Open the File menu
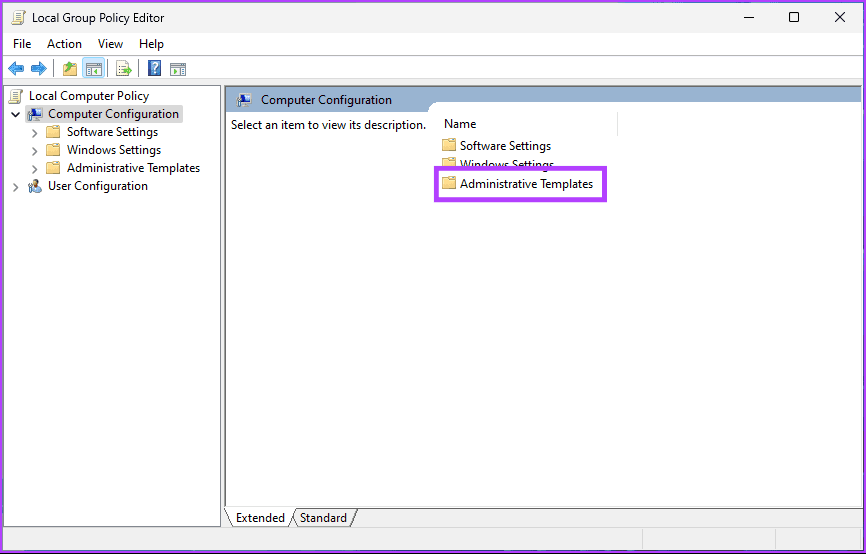 22,44
